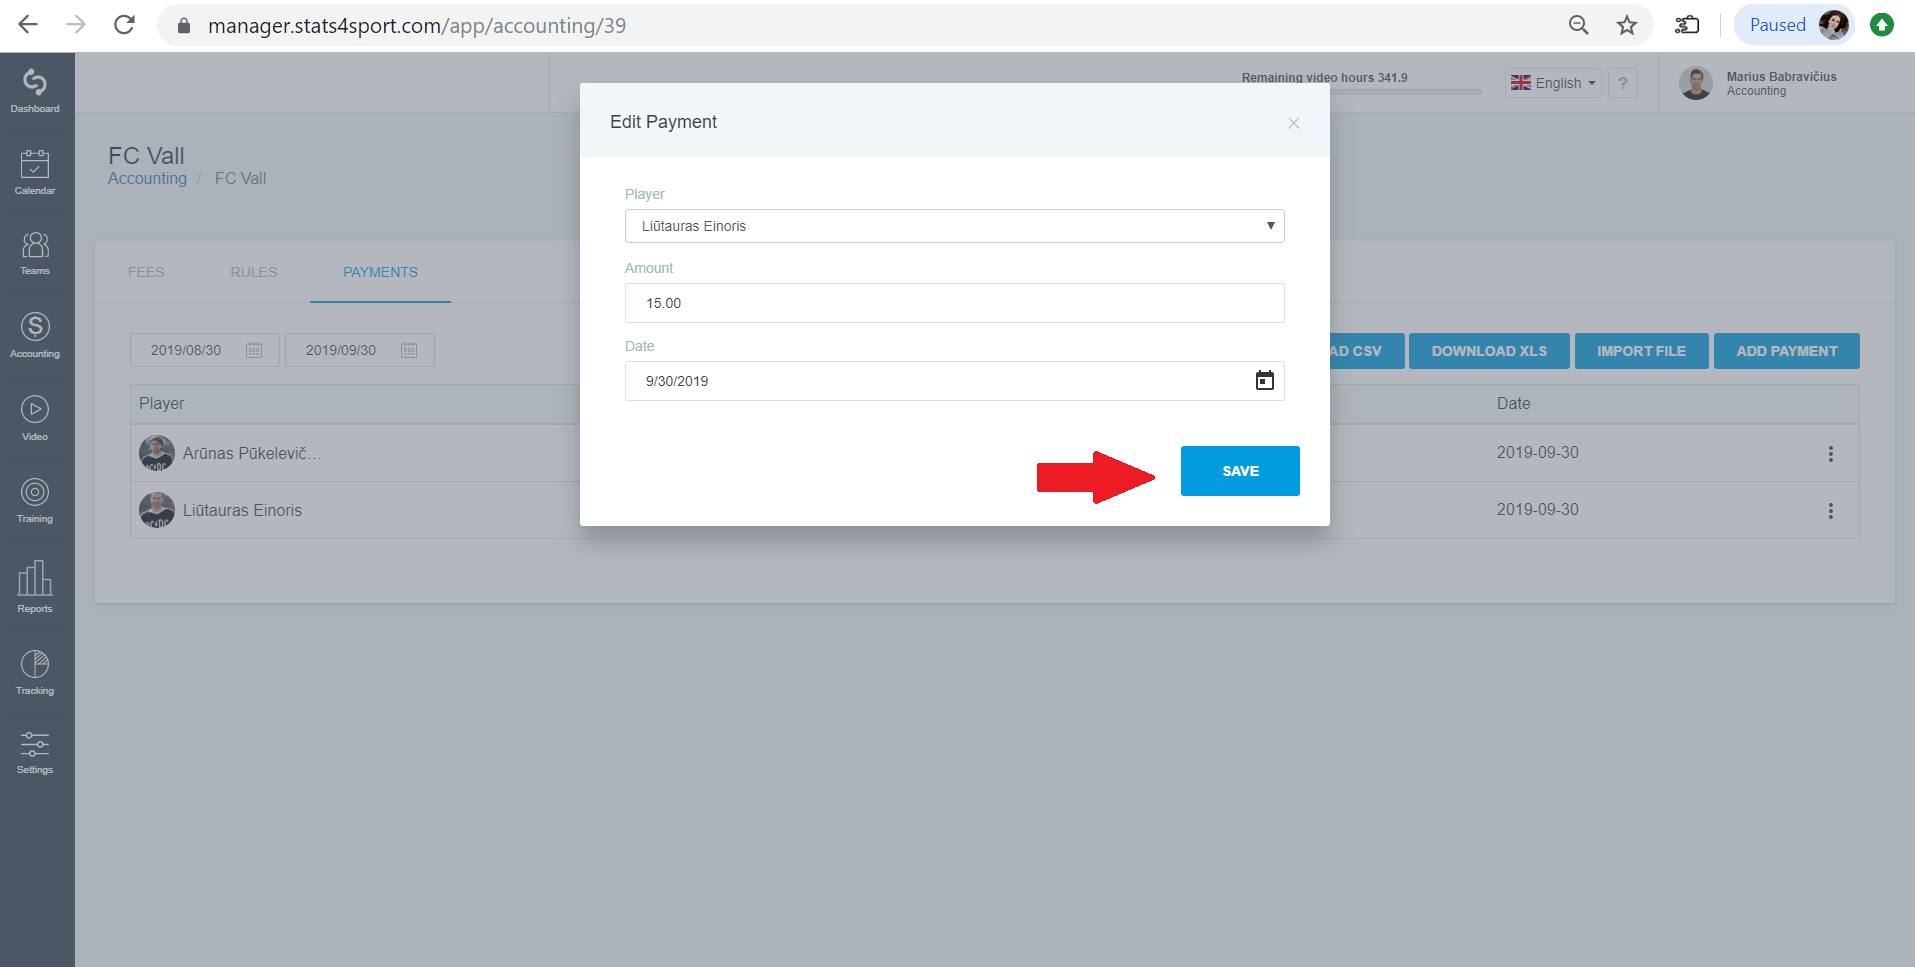Screen dimensions: 1915x967
Task: Open the Paused profile menu in Chrome
Action: pos(1794,25)
